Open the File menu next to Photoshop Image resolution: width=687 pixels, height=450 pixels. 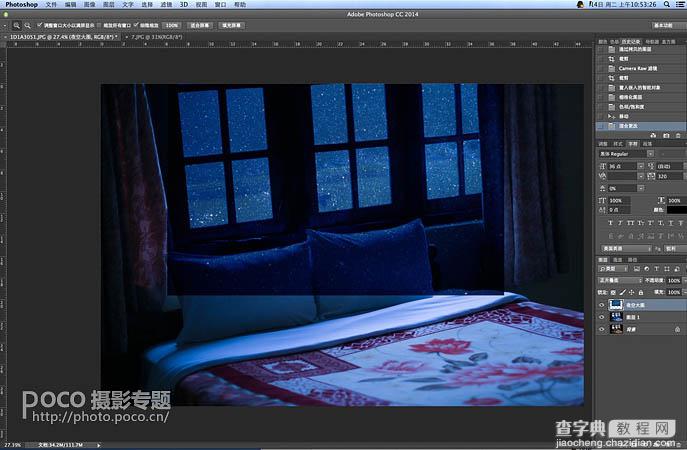[51, 4]
